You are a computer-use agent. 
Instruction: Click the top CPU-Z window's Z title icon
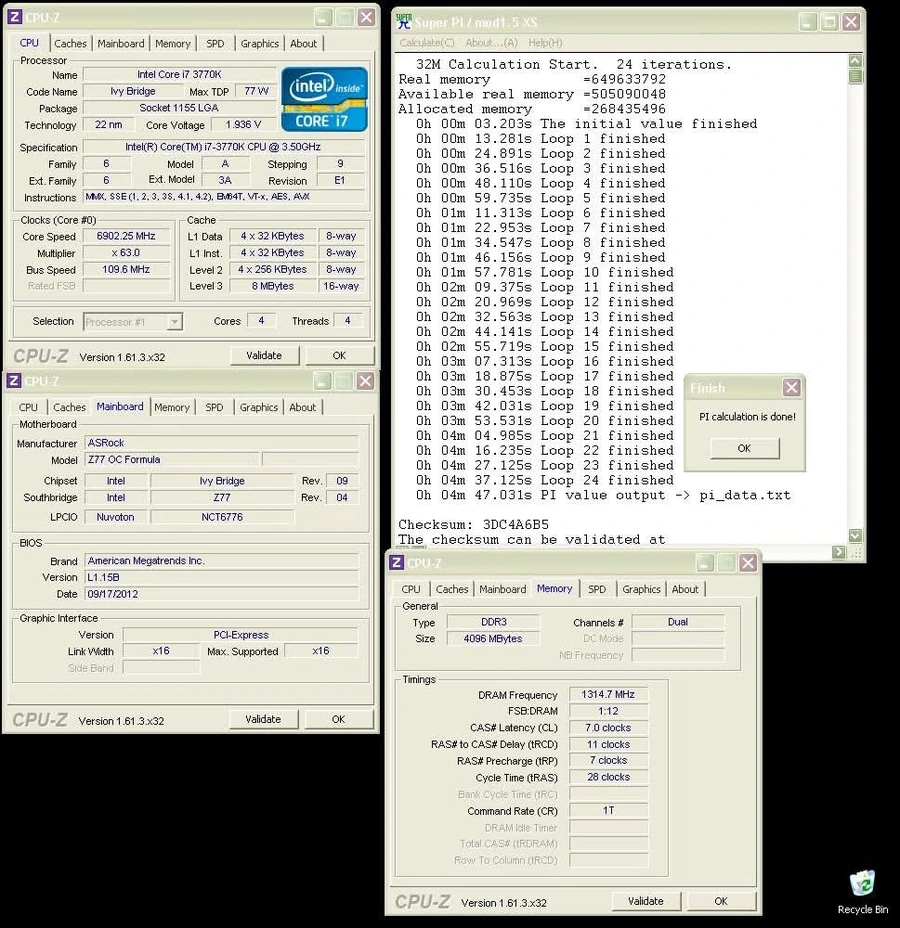tap(15, 17)
